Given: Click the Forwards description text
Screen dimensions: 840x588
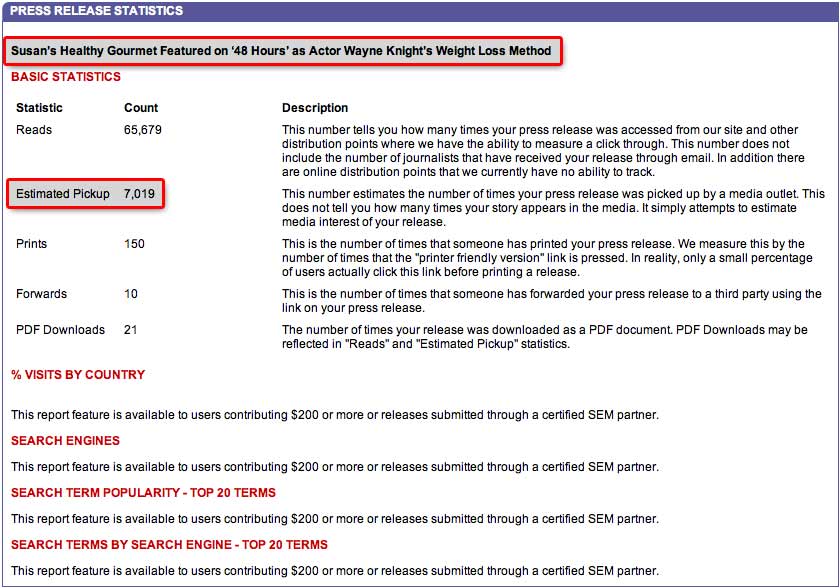Looking at the screenshot, I should (552, 300).
